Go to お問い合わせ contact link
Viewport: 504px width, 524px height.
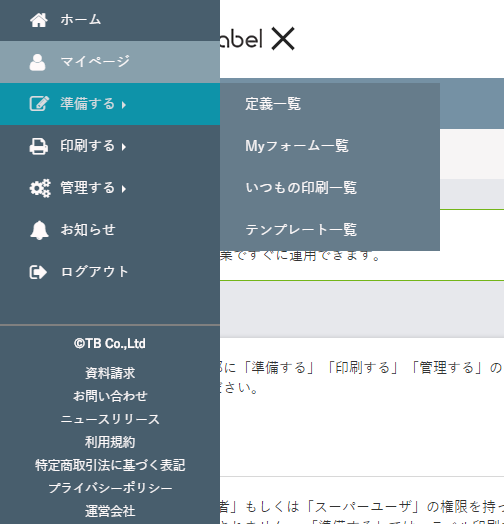pos(110,396)
